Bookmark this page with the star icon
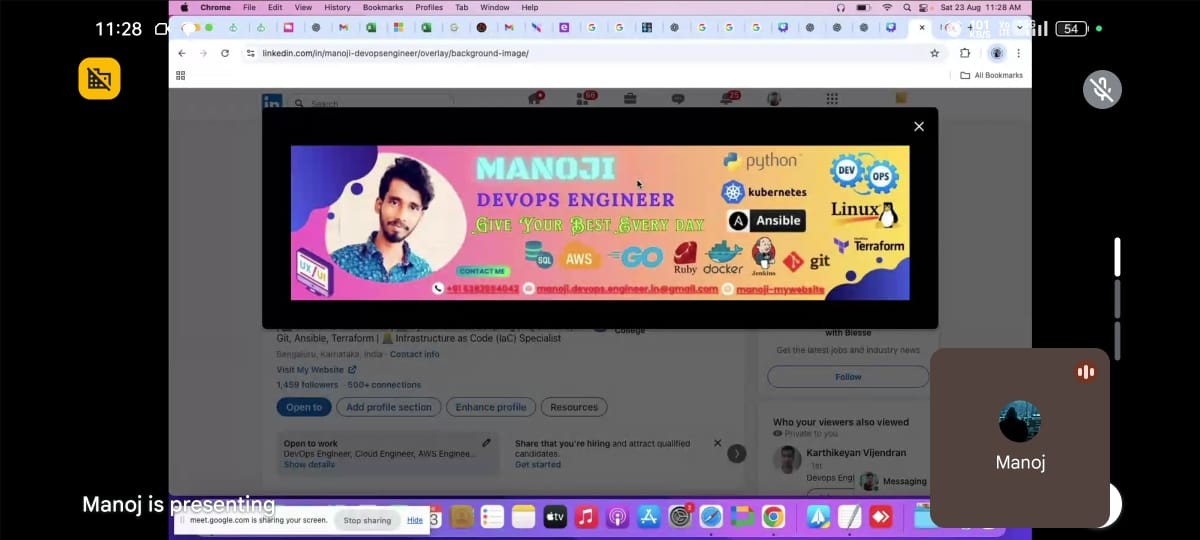 tap(935, 53)
